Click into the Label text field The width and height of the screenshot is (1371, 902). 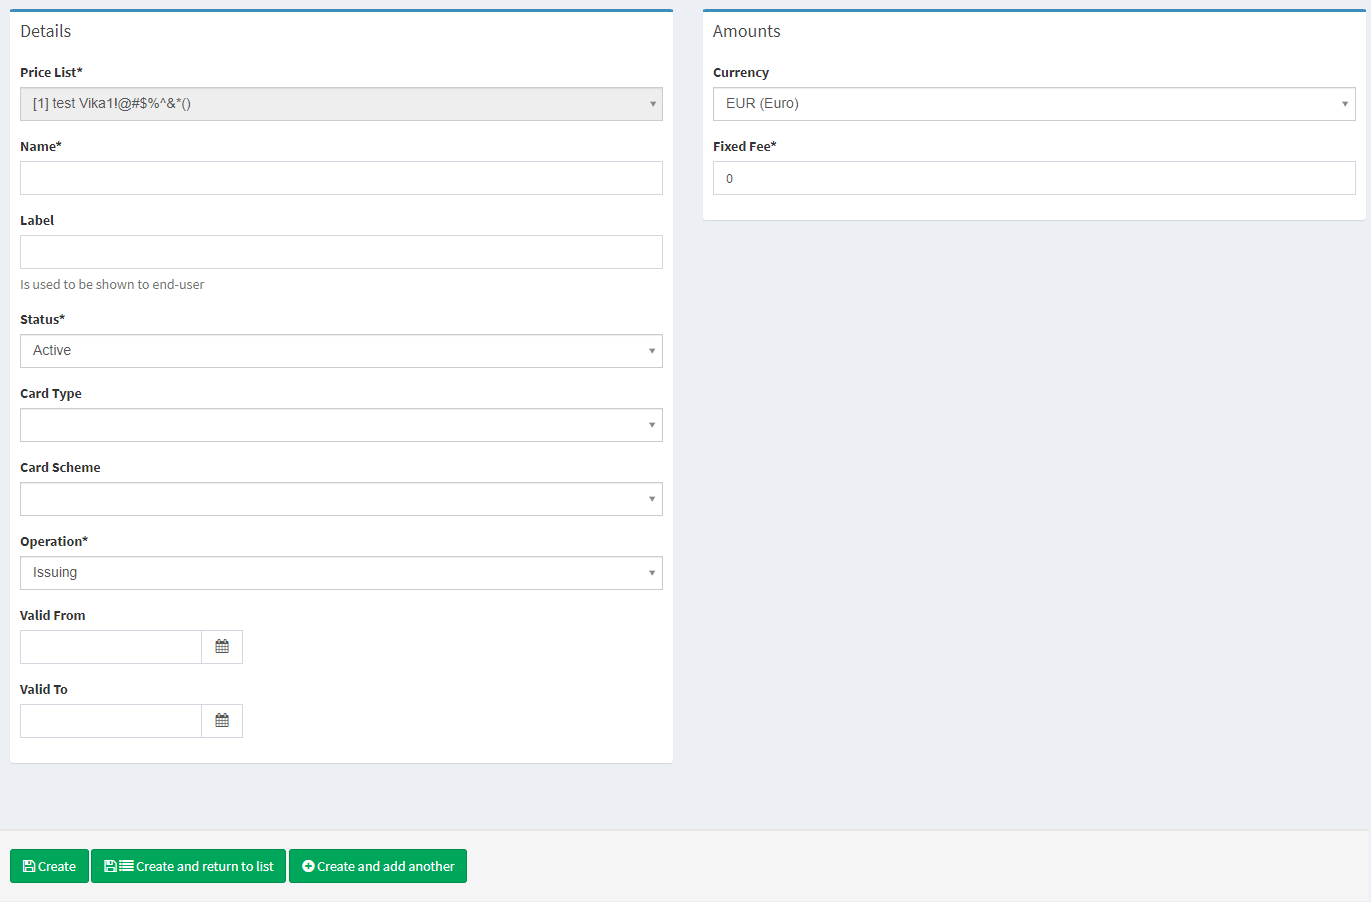coord(340,252)
